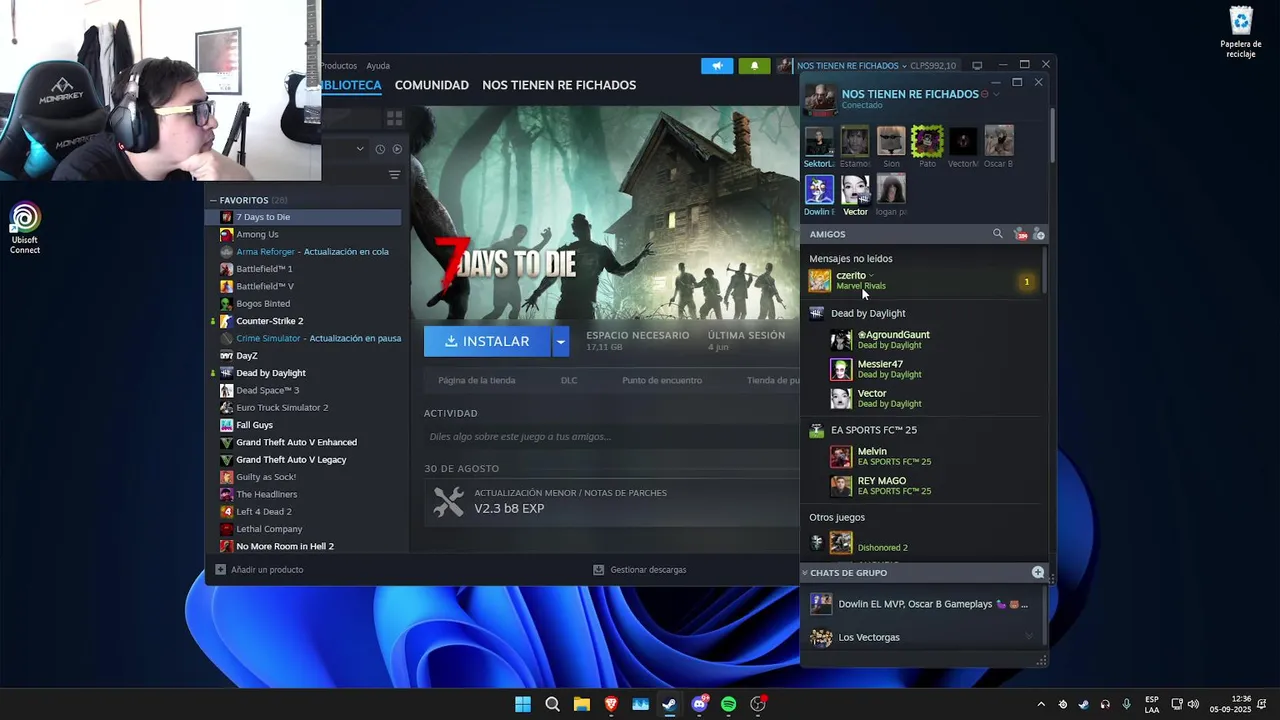This screenshot has width=1280, height=720.
Task: Create new group chat plus icon
Action: 1038,573
